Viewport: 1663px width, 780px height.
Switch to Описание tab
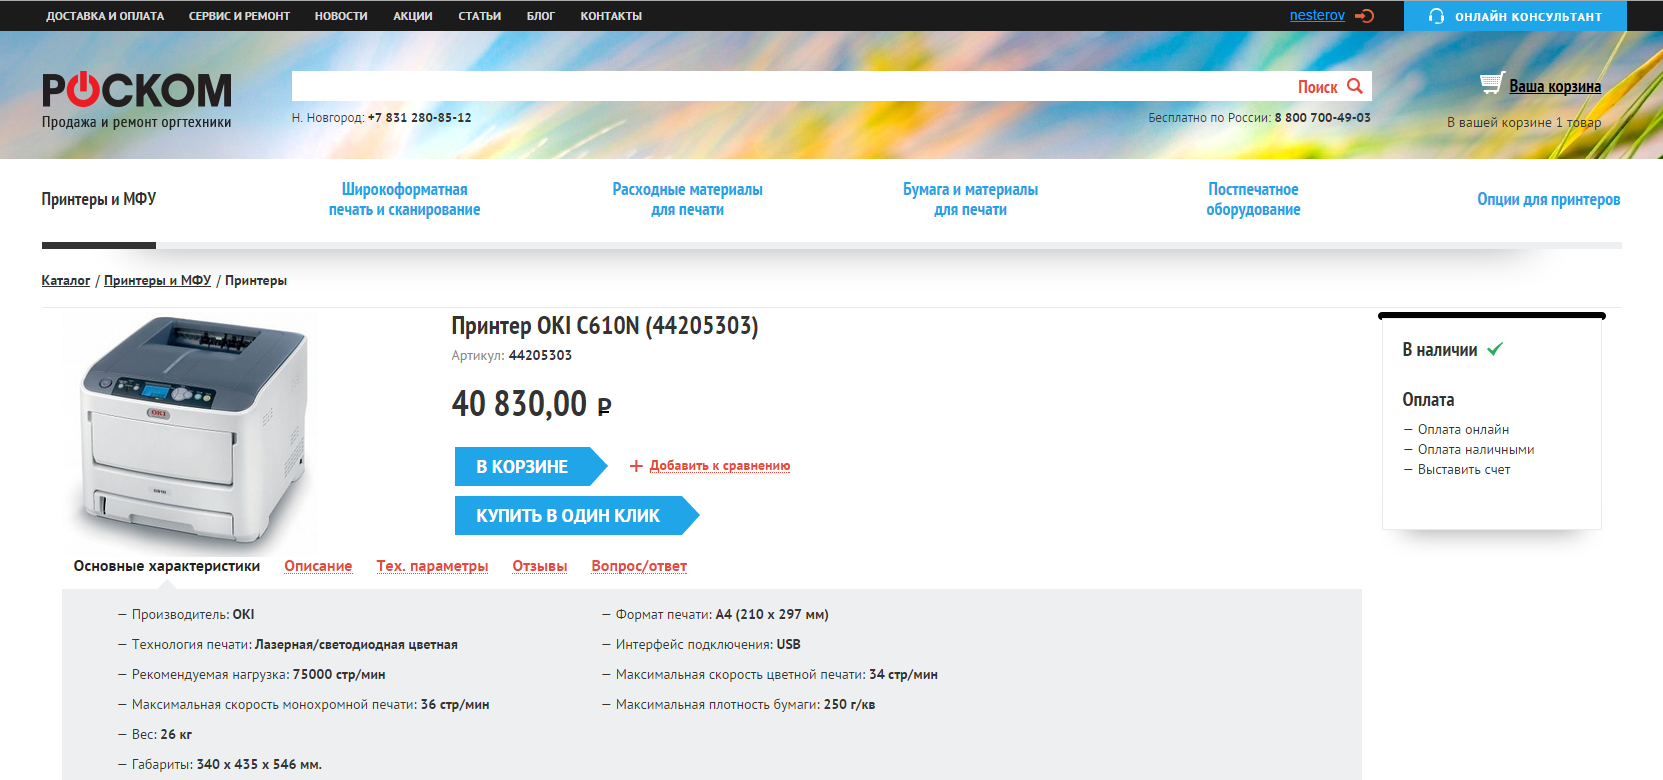pyautogui.click(x=318, y=566)
